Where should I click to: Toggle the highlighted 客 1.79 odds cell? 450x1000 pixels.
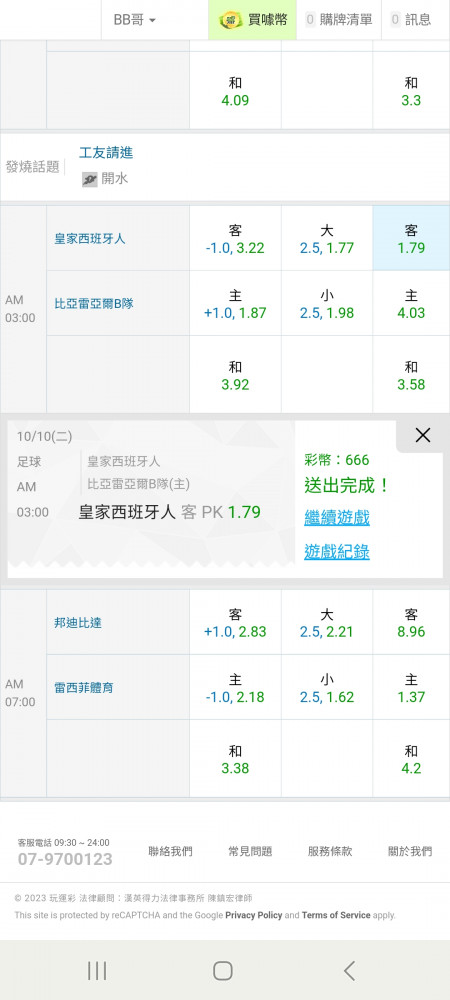tap(411, 239)
